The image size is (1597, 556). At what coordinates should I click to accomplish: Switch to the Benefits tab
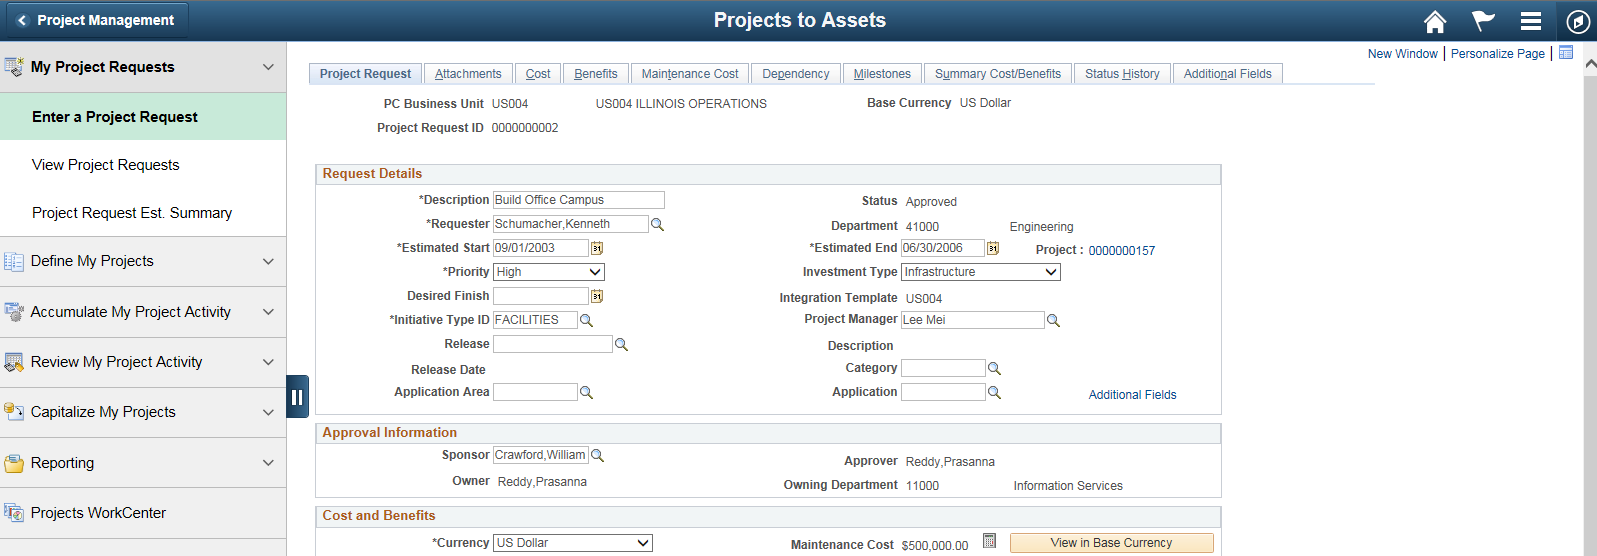[596, 74]
